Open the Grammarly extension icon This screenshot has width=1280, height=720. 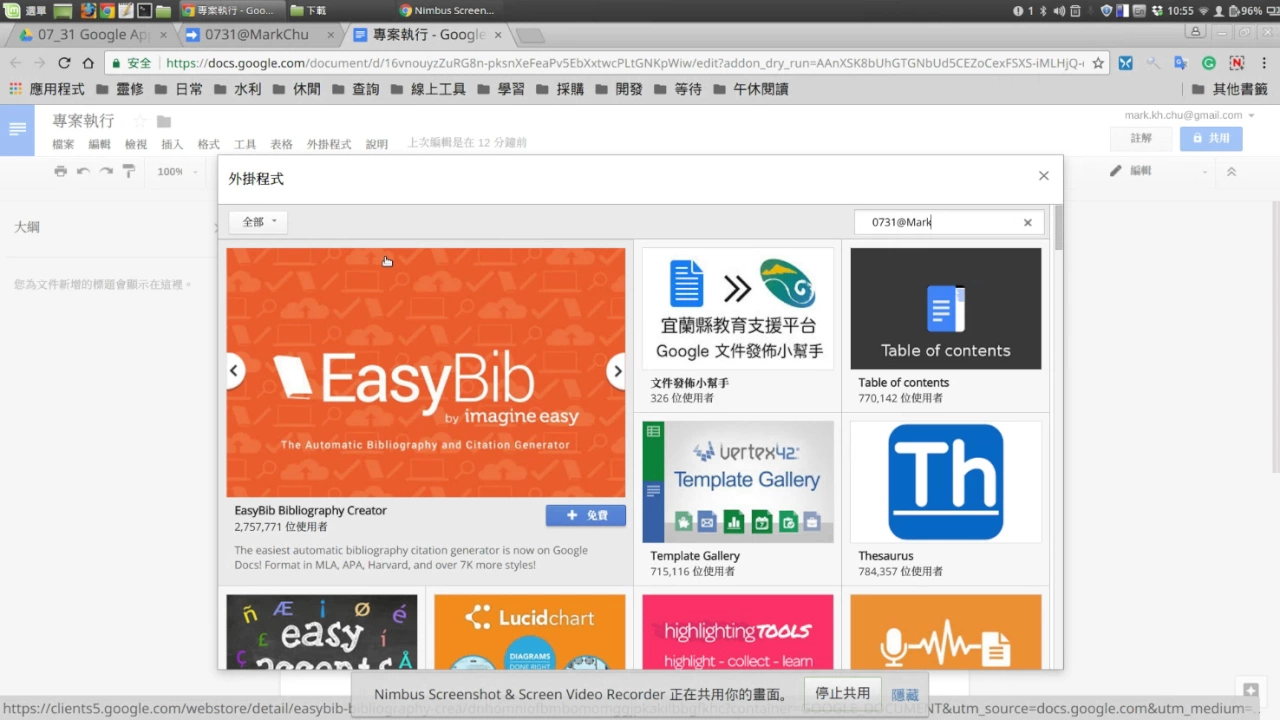point(1208,63)
